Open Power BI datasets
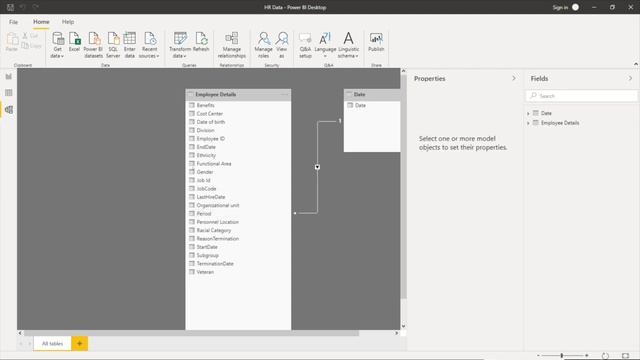The image size is (640, 360). (x=93, y=45)
